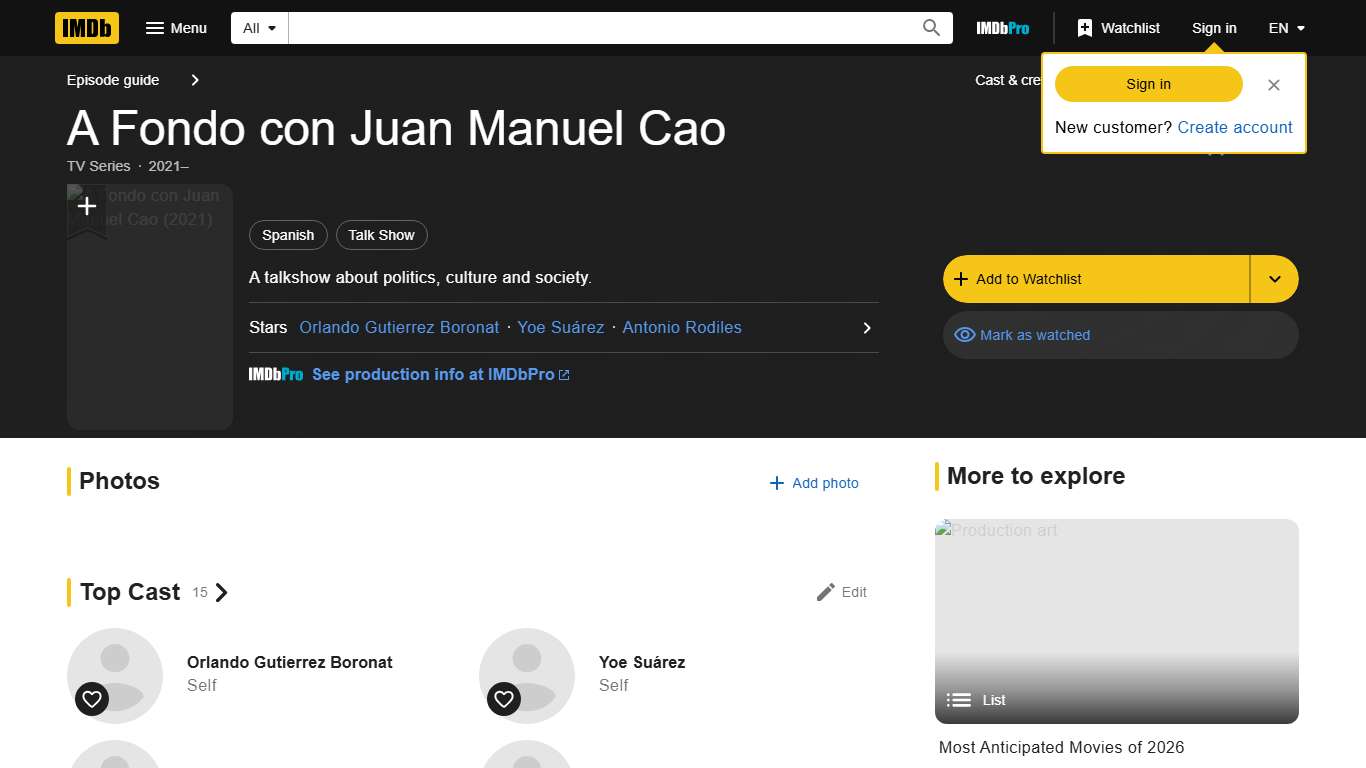Expand the Add to Watchlist options chevron
The width and height of the screenshot is (1366, 768).
(x=1274, y=279)
